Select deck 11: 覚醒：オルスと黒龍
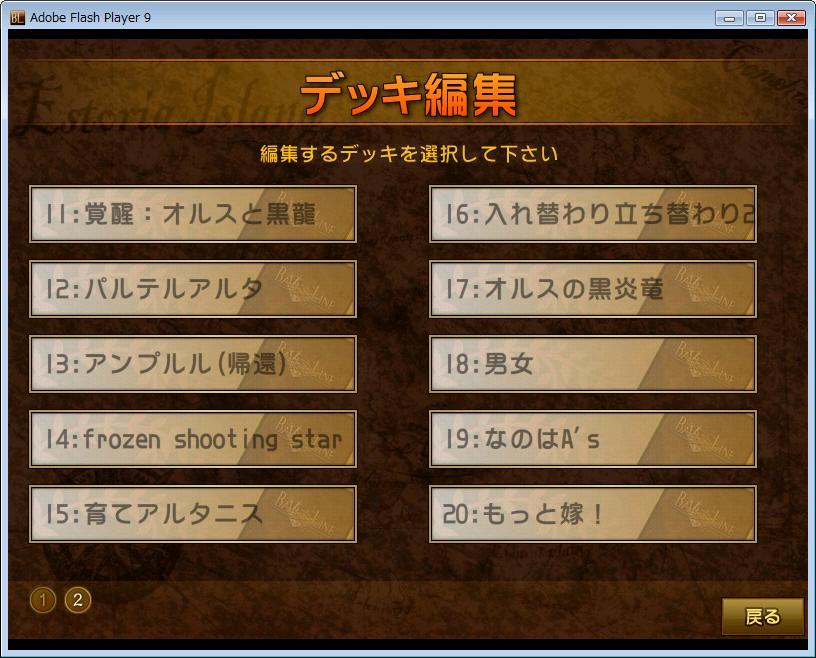 (193, 214)
